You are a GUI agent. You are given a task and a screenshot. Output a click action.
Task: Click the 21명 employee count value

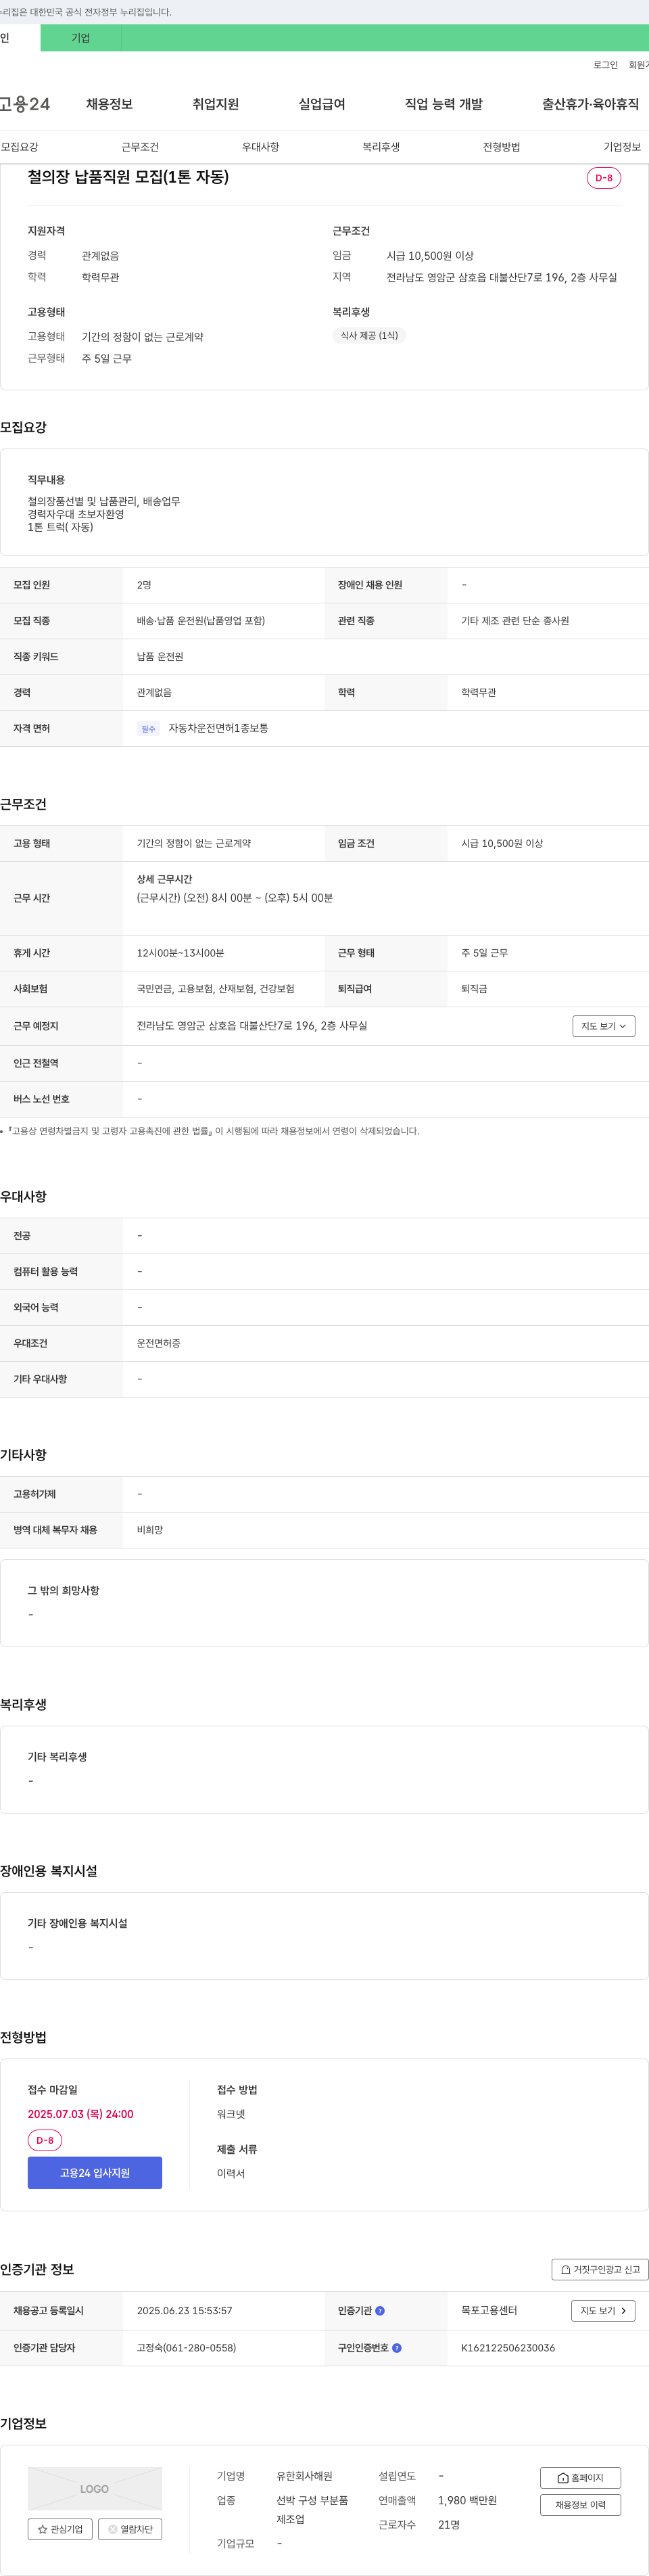449,2525
